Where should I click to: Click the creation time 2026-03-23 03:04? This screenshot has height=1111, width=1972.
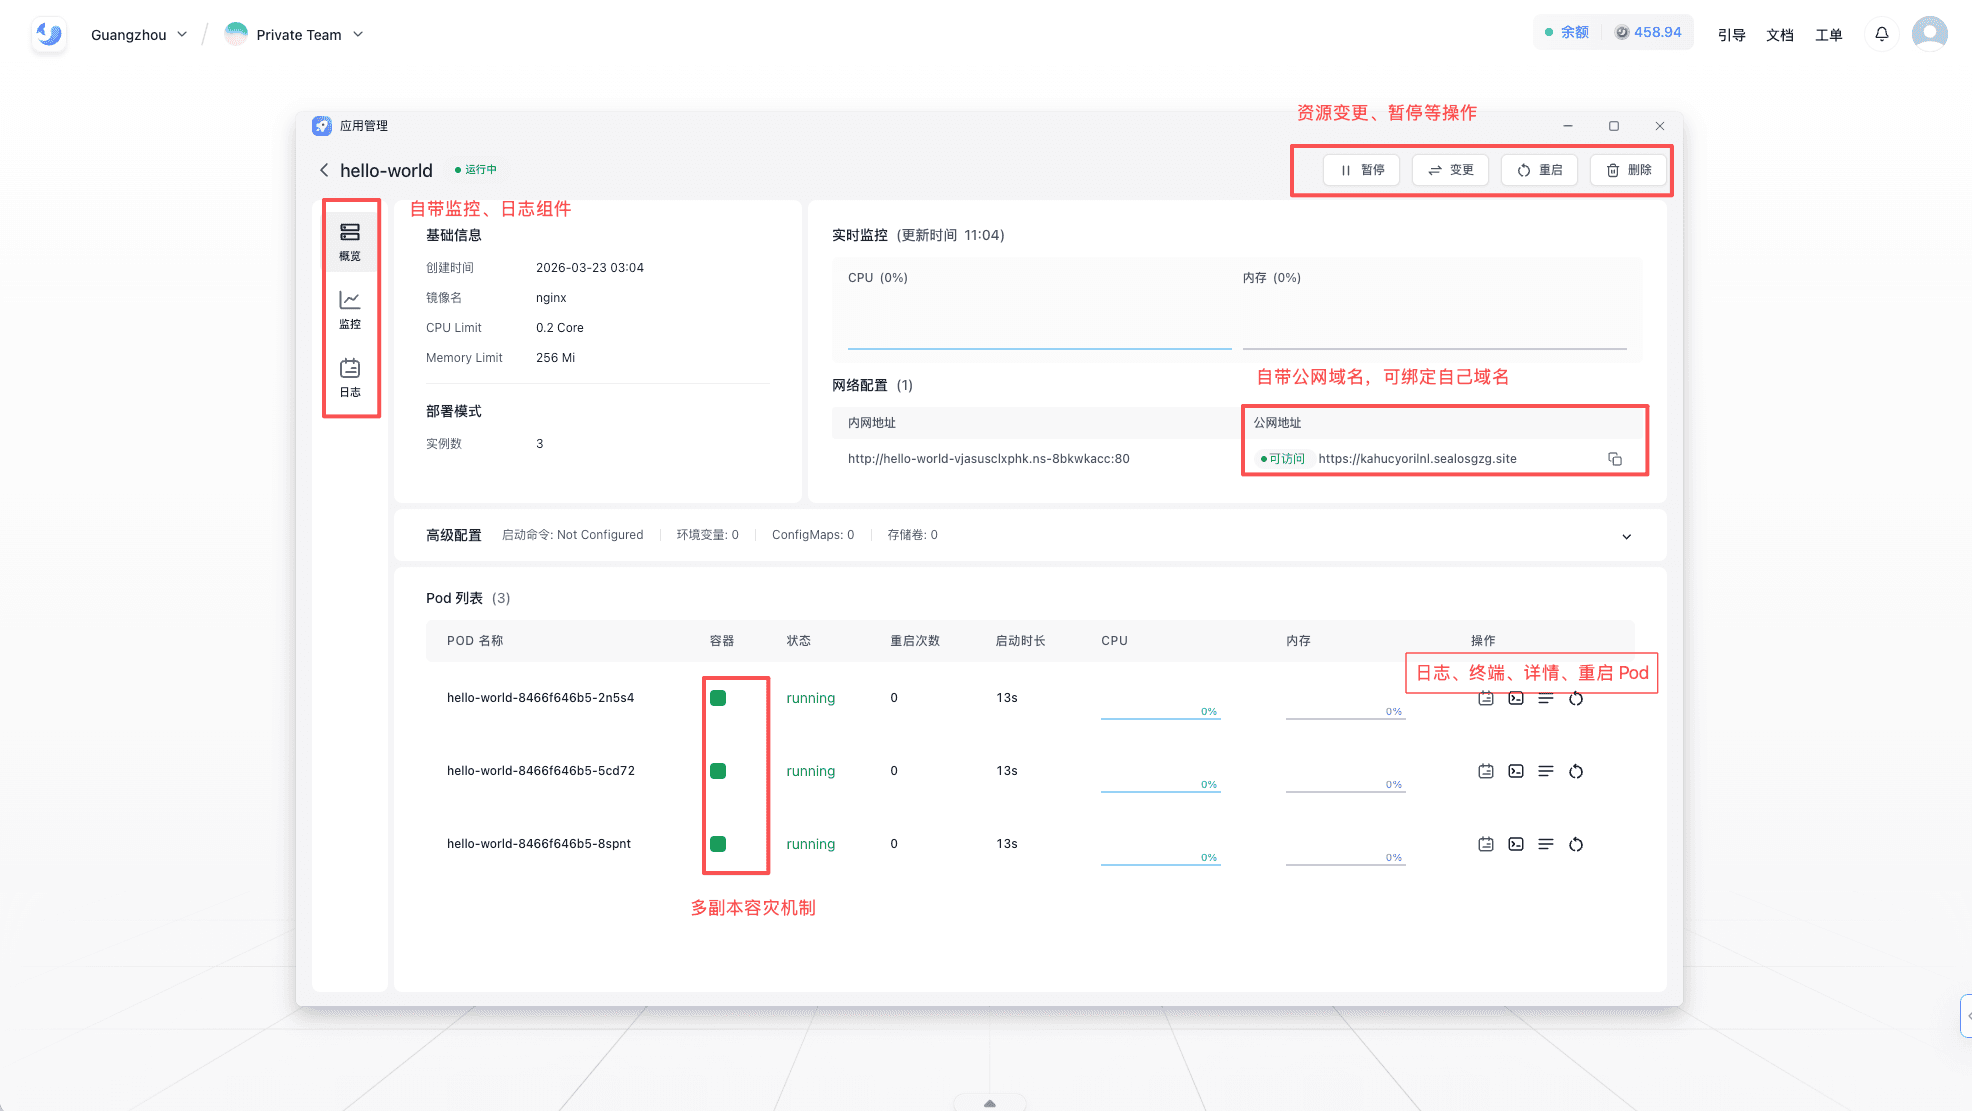pos(590,268)
